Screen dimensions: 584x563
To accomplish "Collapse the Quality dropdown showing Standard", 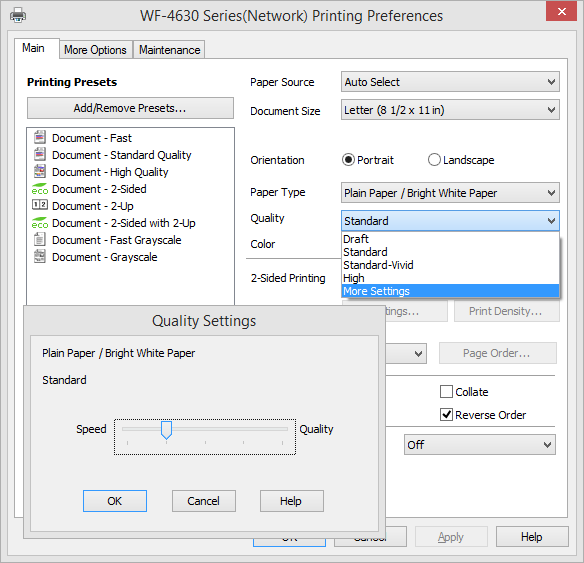I will [450, 221].
